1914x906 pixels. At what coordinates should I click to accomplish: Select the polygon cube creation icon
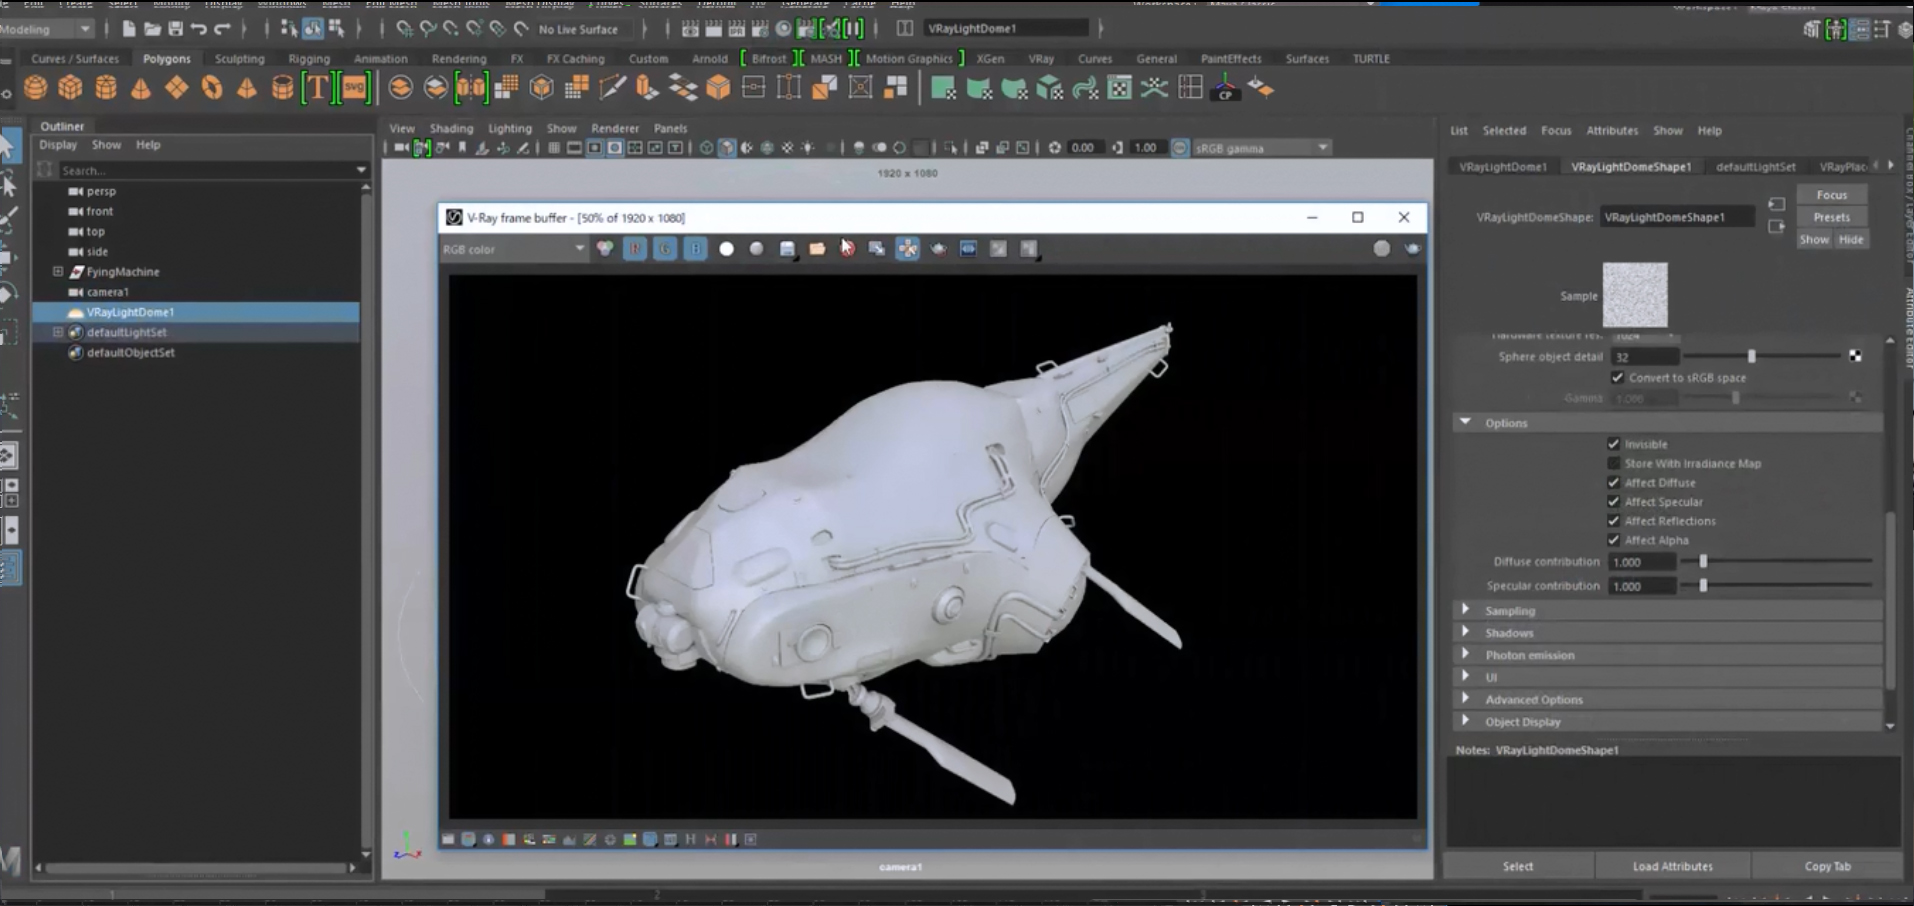click(x=70, y=88)
